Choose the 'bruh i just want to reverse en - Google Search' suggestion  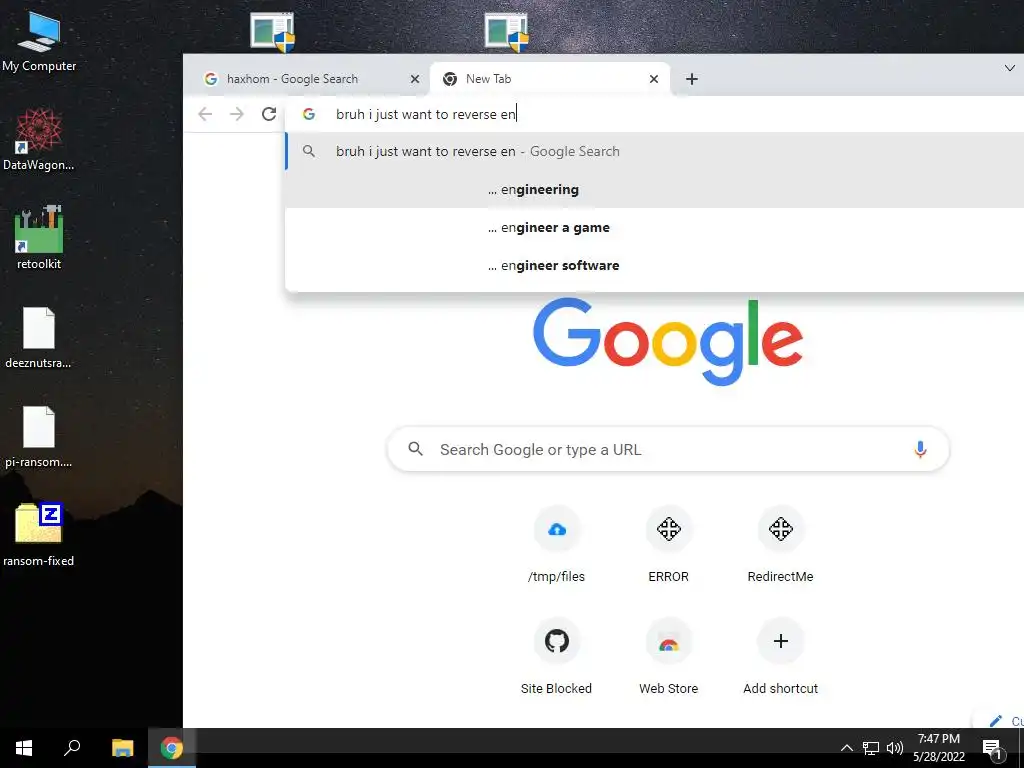(x=655, y=152)
